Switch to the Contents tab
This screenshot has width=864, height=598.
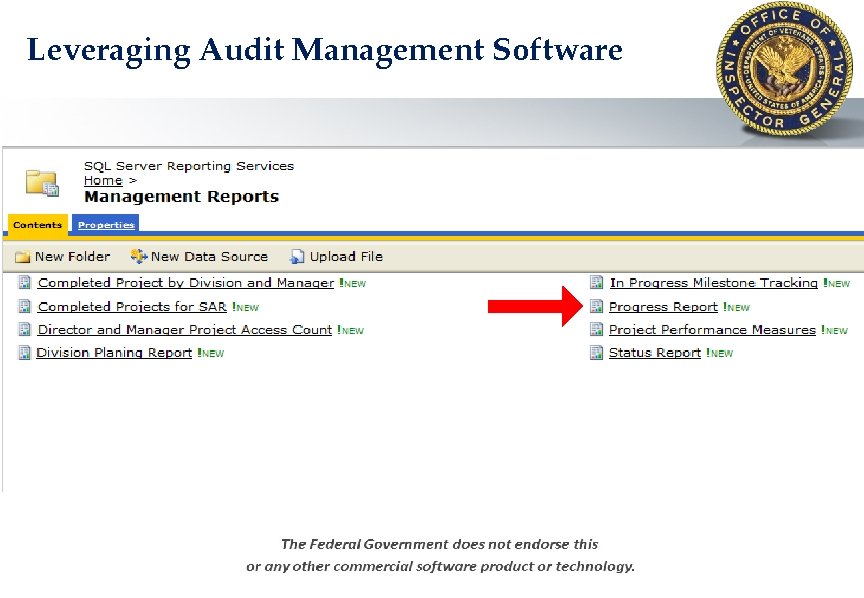pos(37,225)
